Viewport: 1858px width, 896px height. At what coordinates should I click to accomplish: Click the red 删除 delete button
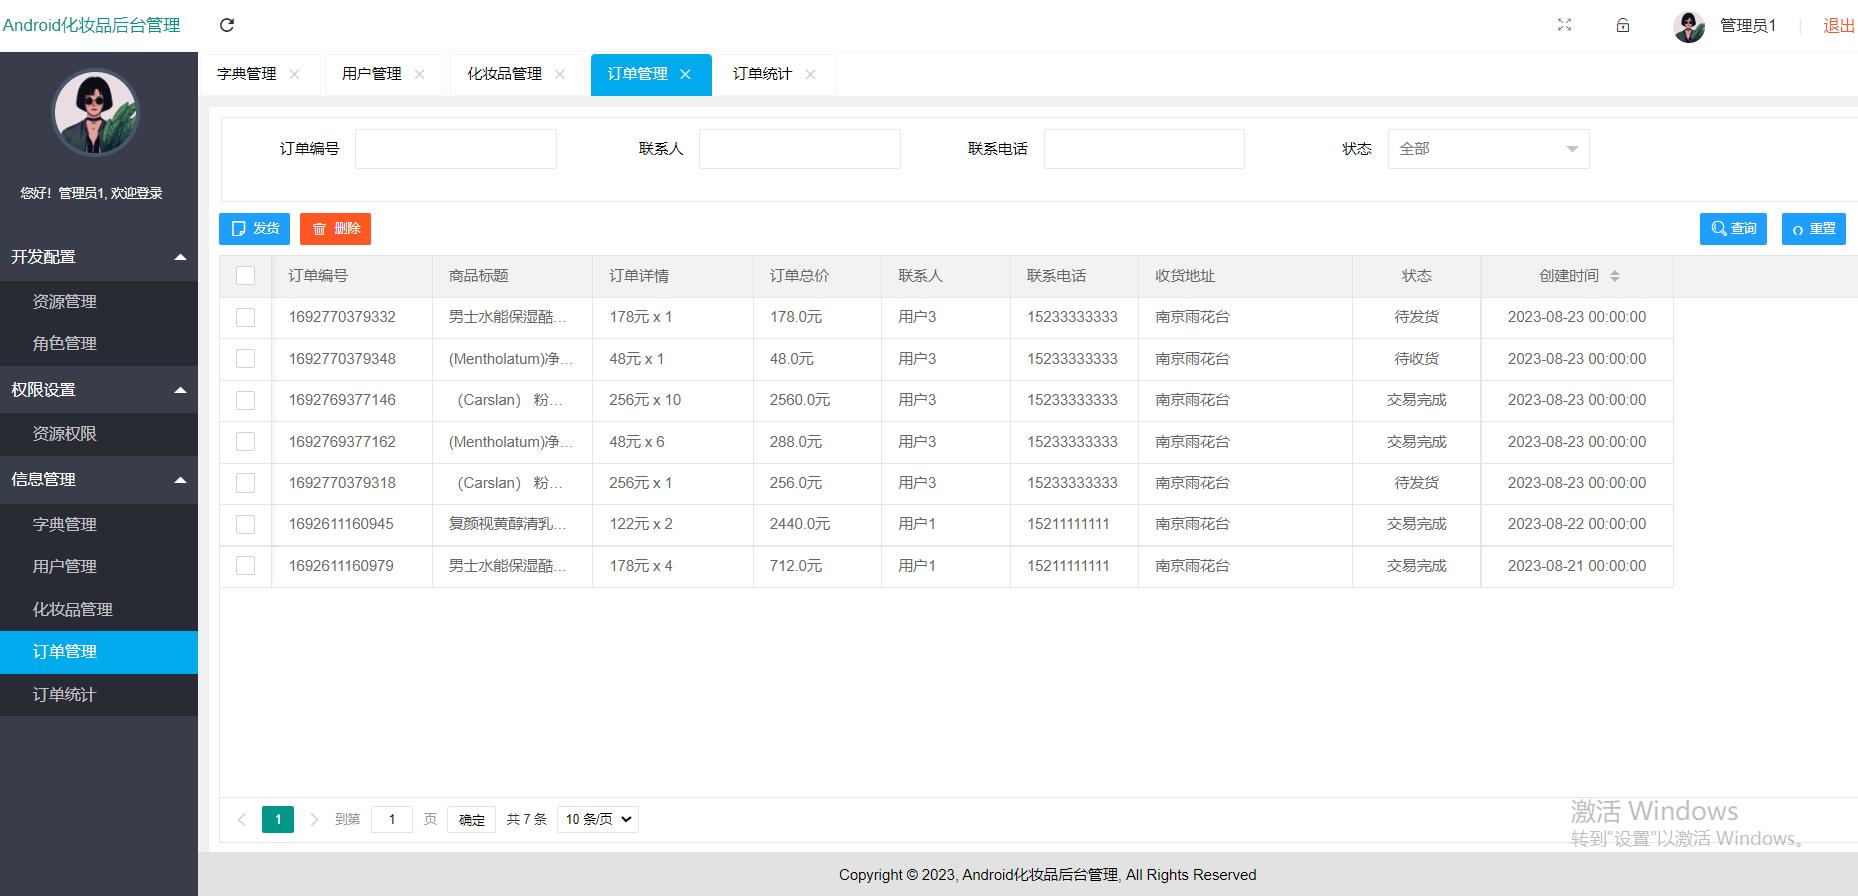(x=335, y=229)
